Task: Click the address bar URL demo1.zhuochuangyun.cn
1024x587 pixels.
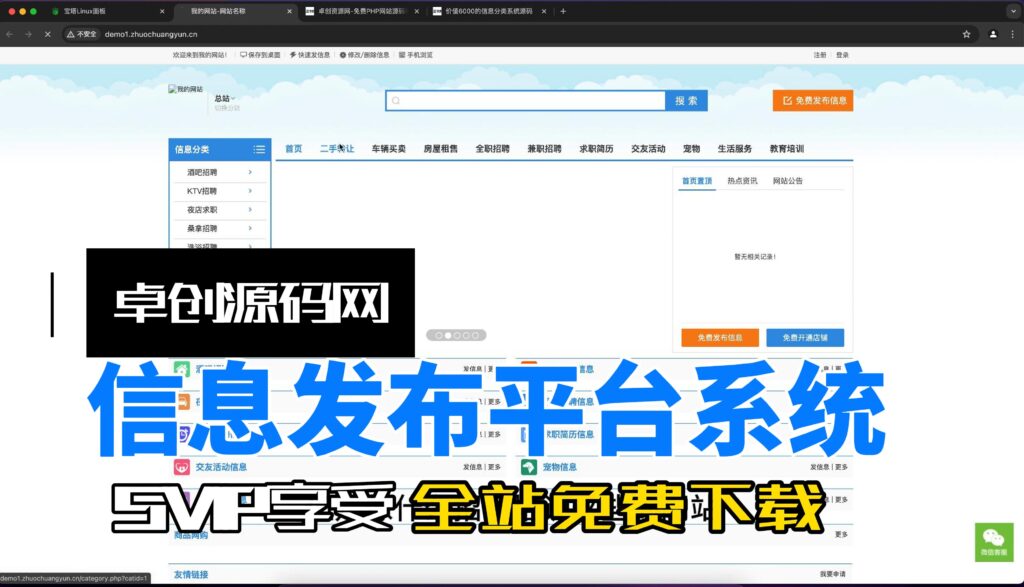Action: click(151, 34)
